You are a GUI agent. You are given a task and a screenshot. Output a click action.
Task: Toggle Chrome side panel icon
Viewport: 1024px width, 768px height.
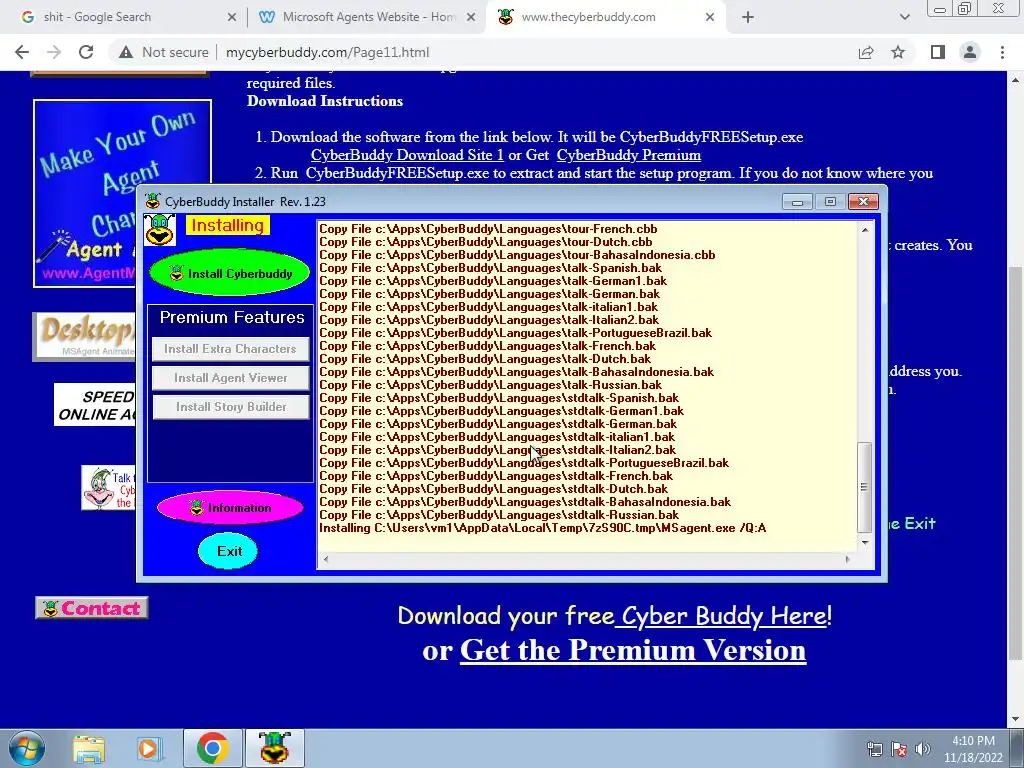click(938, 52)
